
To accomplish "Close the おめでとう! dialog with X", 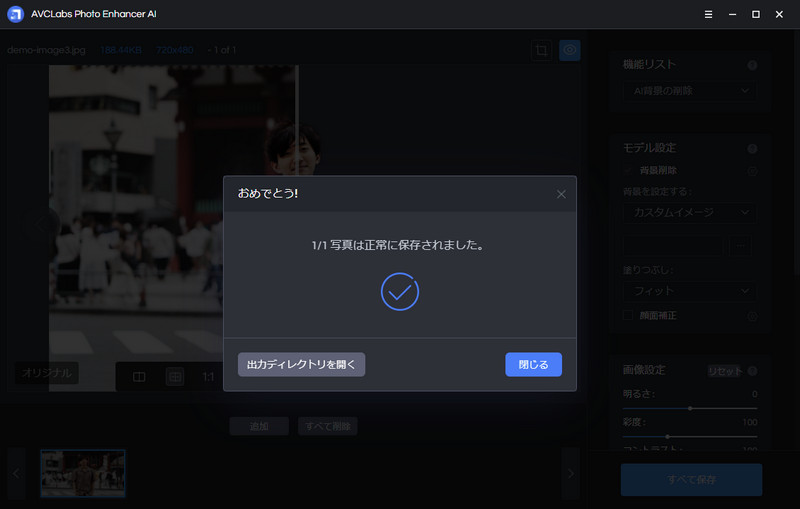I will pyautogui.click(x=561, y=194).
